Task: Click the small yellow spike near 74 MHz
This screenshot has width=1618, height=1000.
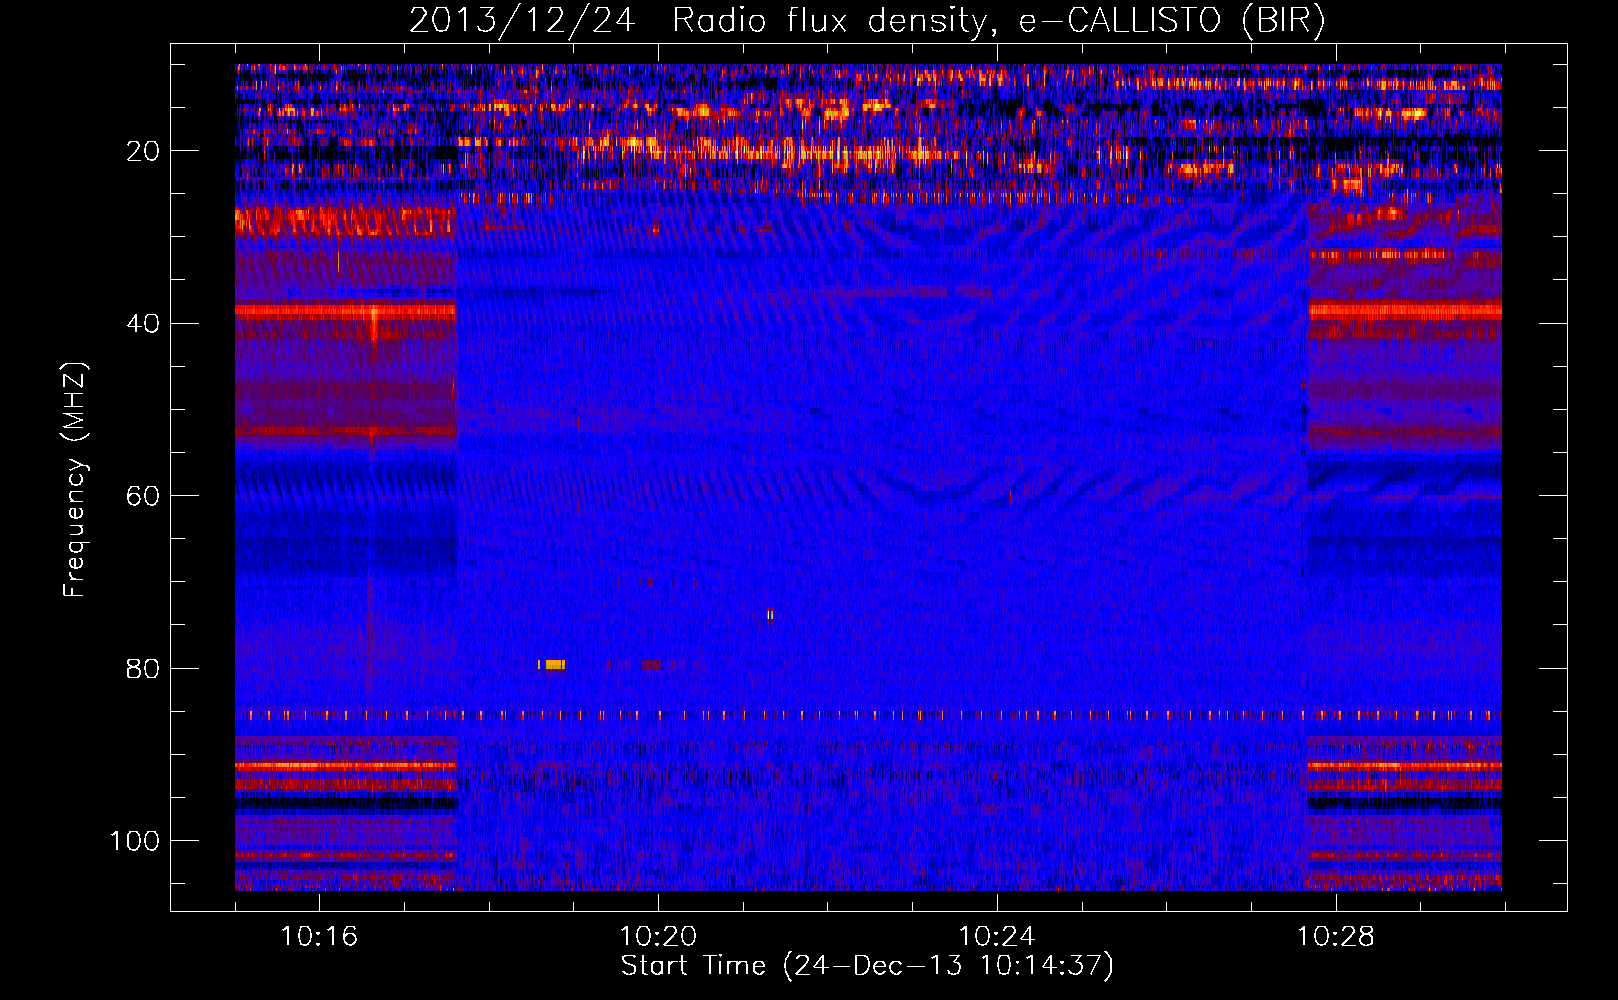Action: tap(770, 615)
